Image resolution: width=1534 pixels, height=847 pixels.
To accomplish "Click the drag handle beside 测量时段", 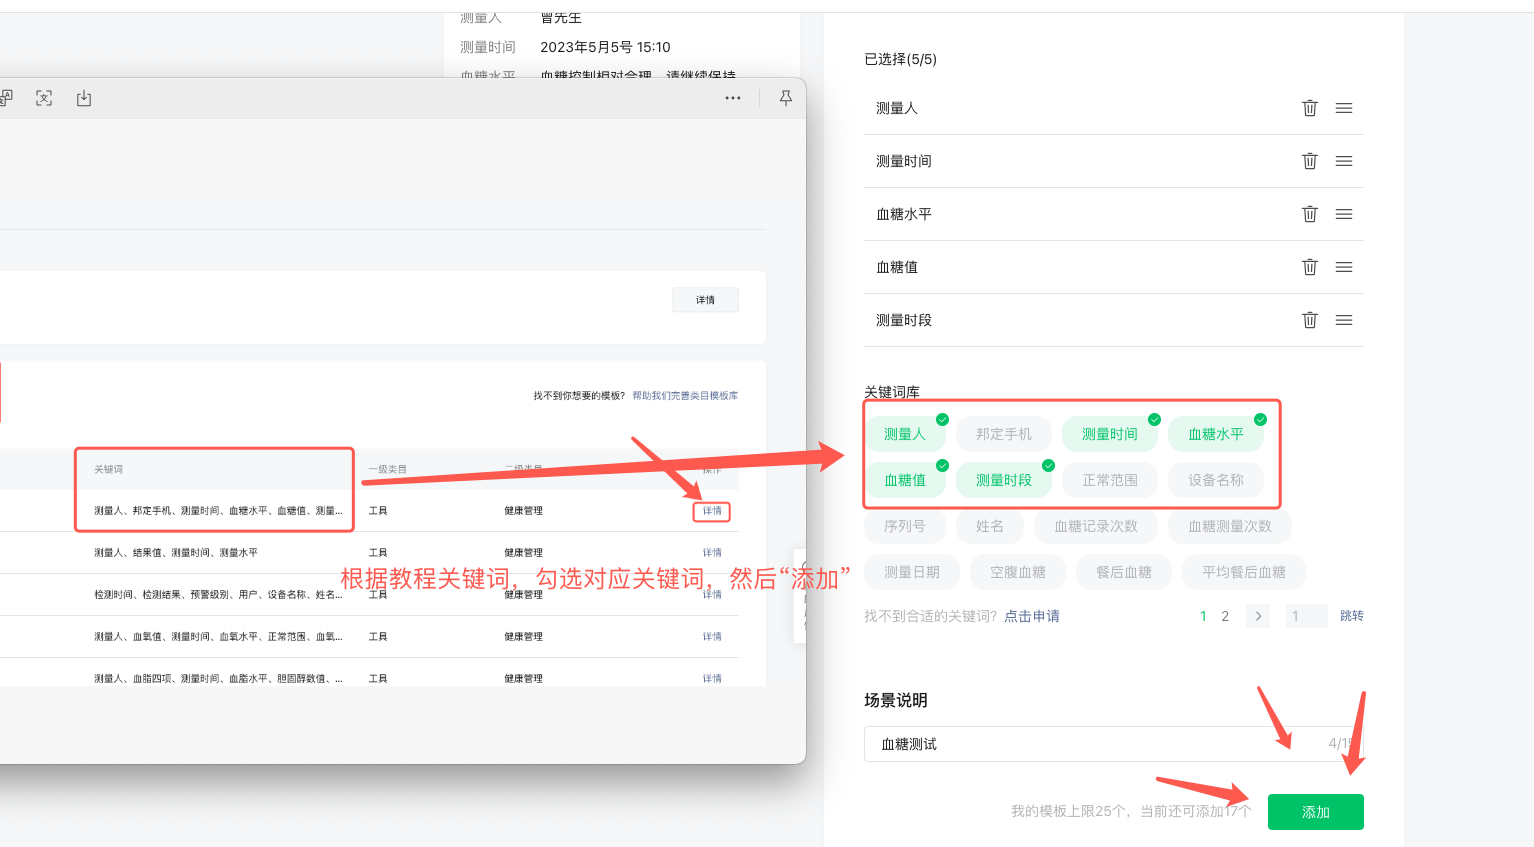I will 1344,320.
